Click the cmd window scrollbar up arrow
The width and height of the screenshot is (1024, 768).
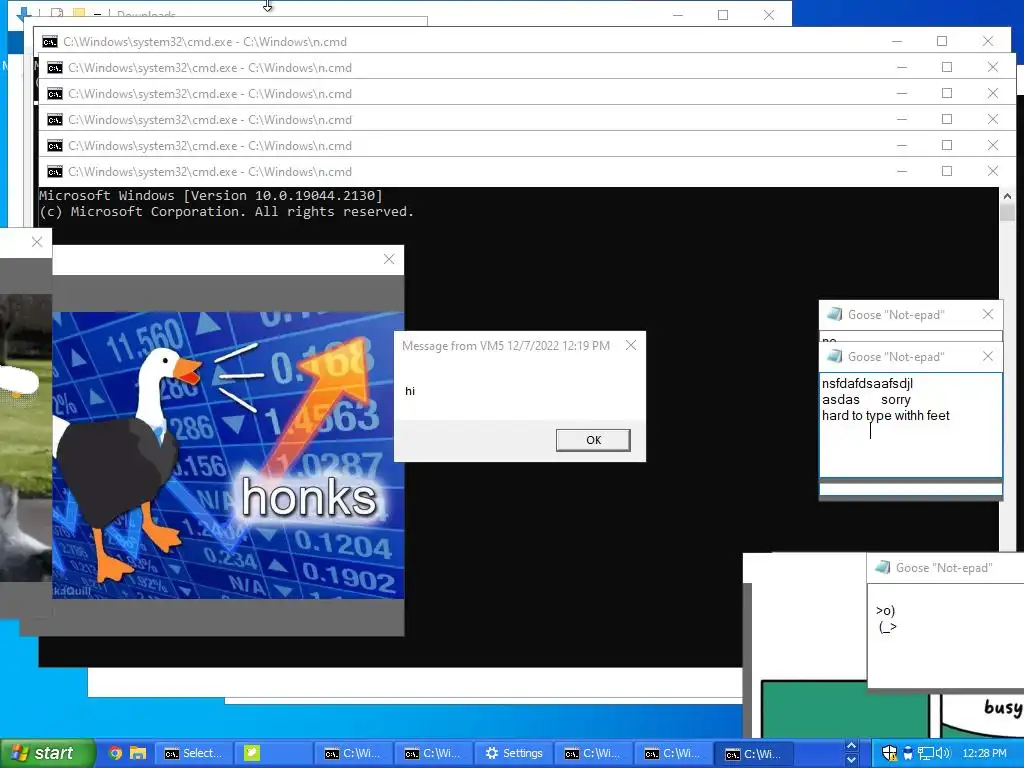click(x=1006, y=196)
